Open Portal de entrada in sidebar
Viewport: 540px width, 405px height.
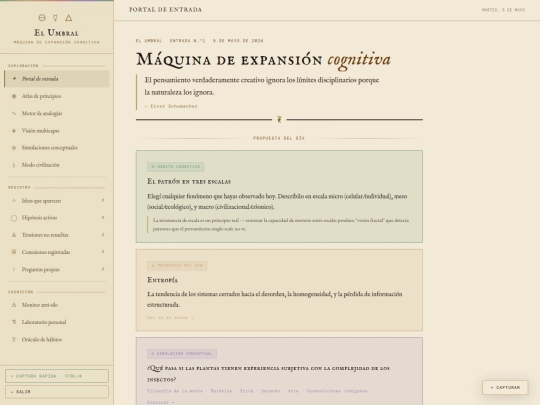click(57, 79)
